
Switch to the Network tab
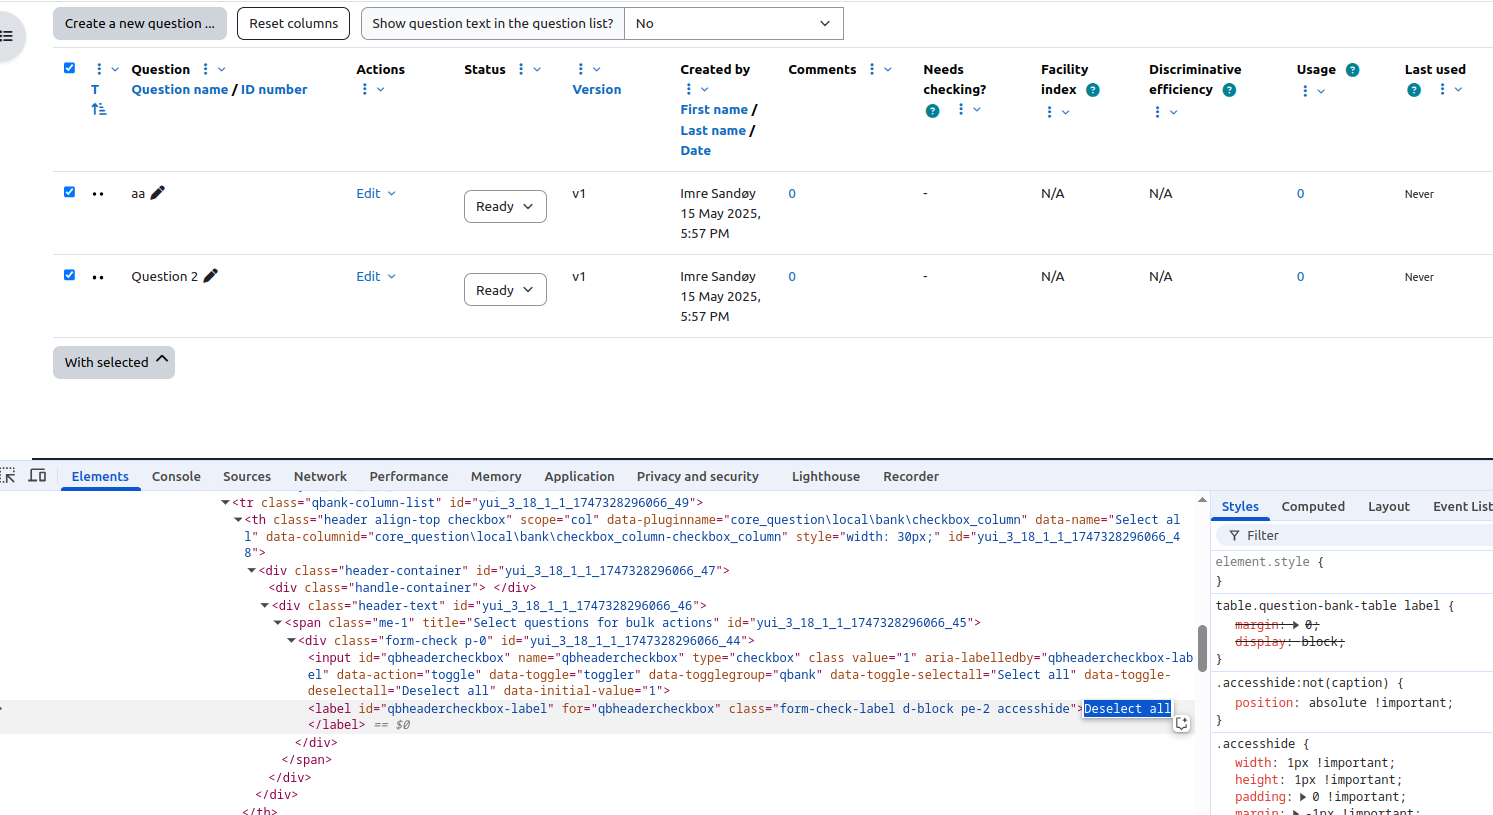(x=320, y=477)
